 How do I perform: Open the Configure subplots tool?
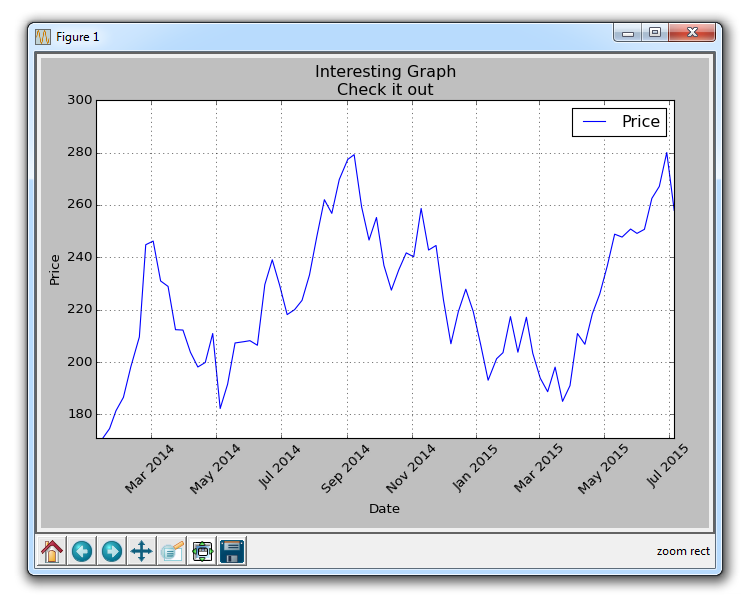(202, 551)
